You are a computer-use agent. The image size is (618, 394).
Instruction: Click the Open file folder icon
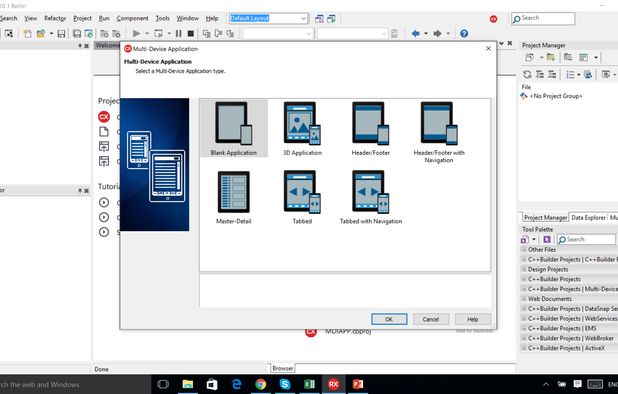pyautogui.click(x=41, y=33)
